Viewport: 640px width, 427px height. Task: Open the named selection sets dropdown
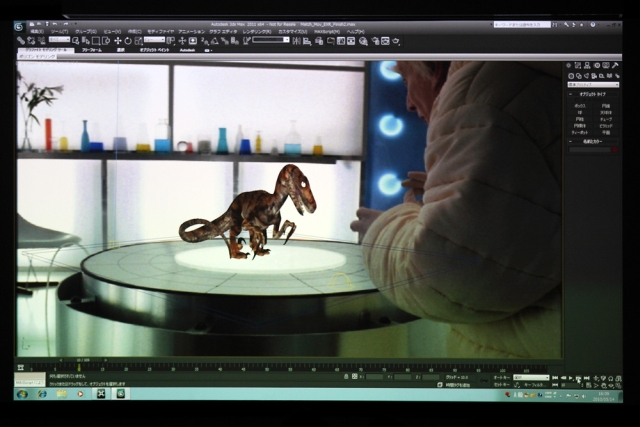click(271, 40)
